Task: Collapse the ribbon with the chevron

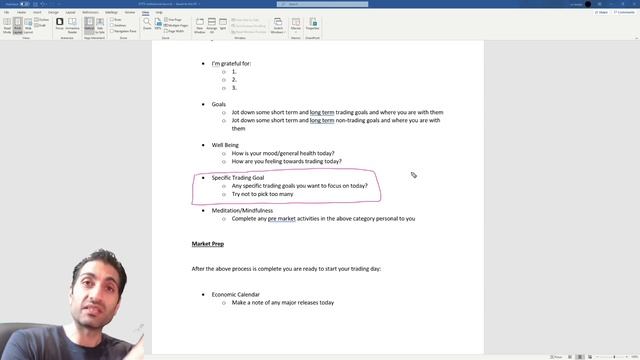Action: pyautogui.click(x=636, y=38)
